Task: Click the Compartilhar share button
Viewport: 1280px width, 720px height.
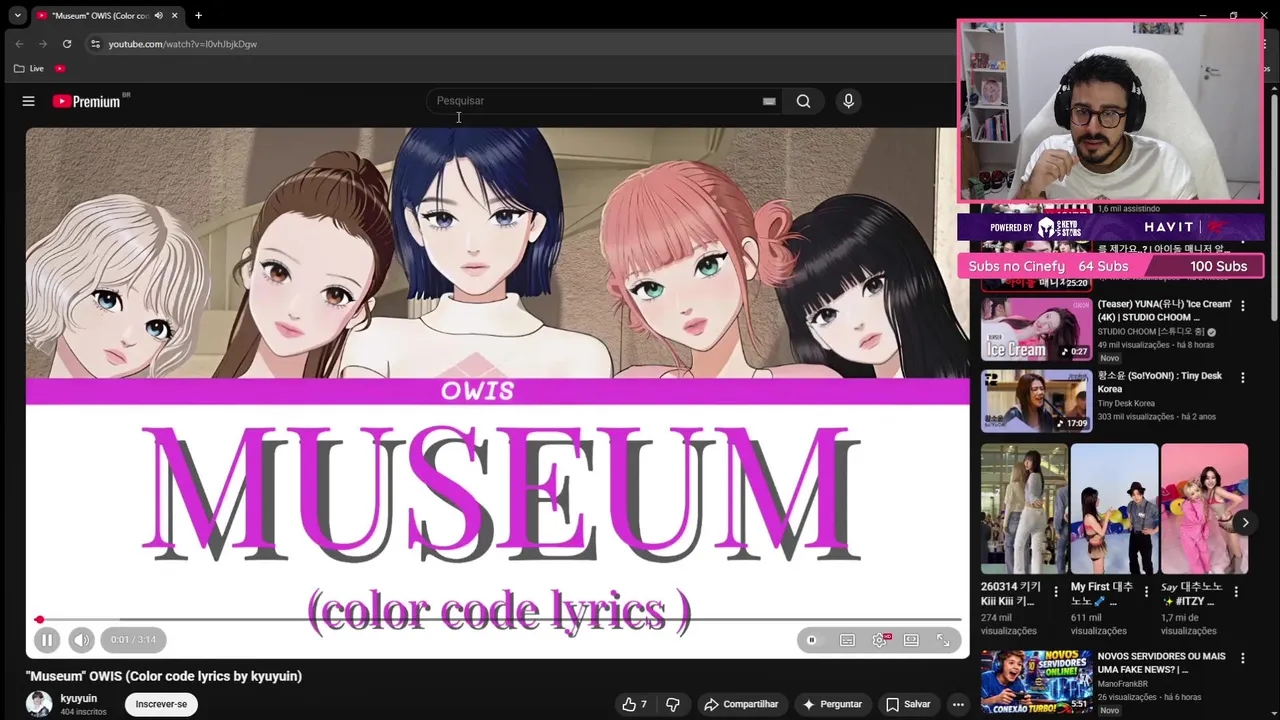Action: tap(741, 704)
